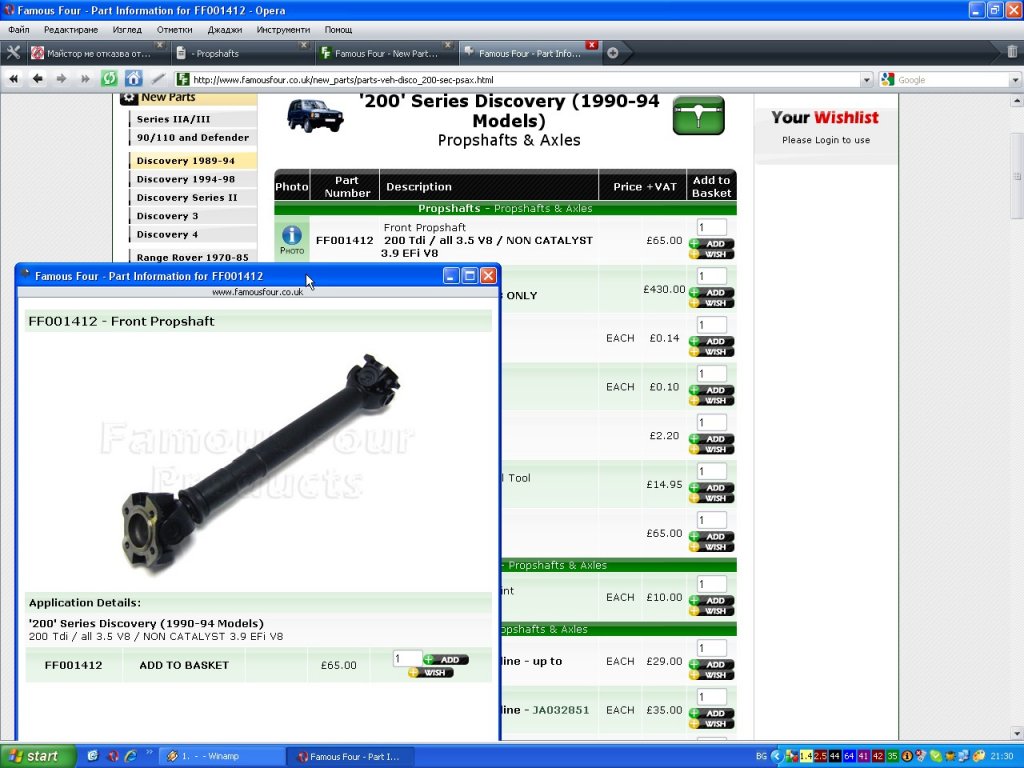The width and height of the screenshot is (1024, 768).
Task: Expand the quick launch overflow chevron
Action: click(x=148, y=752)
